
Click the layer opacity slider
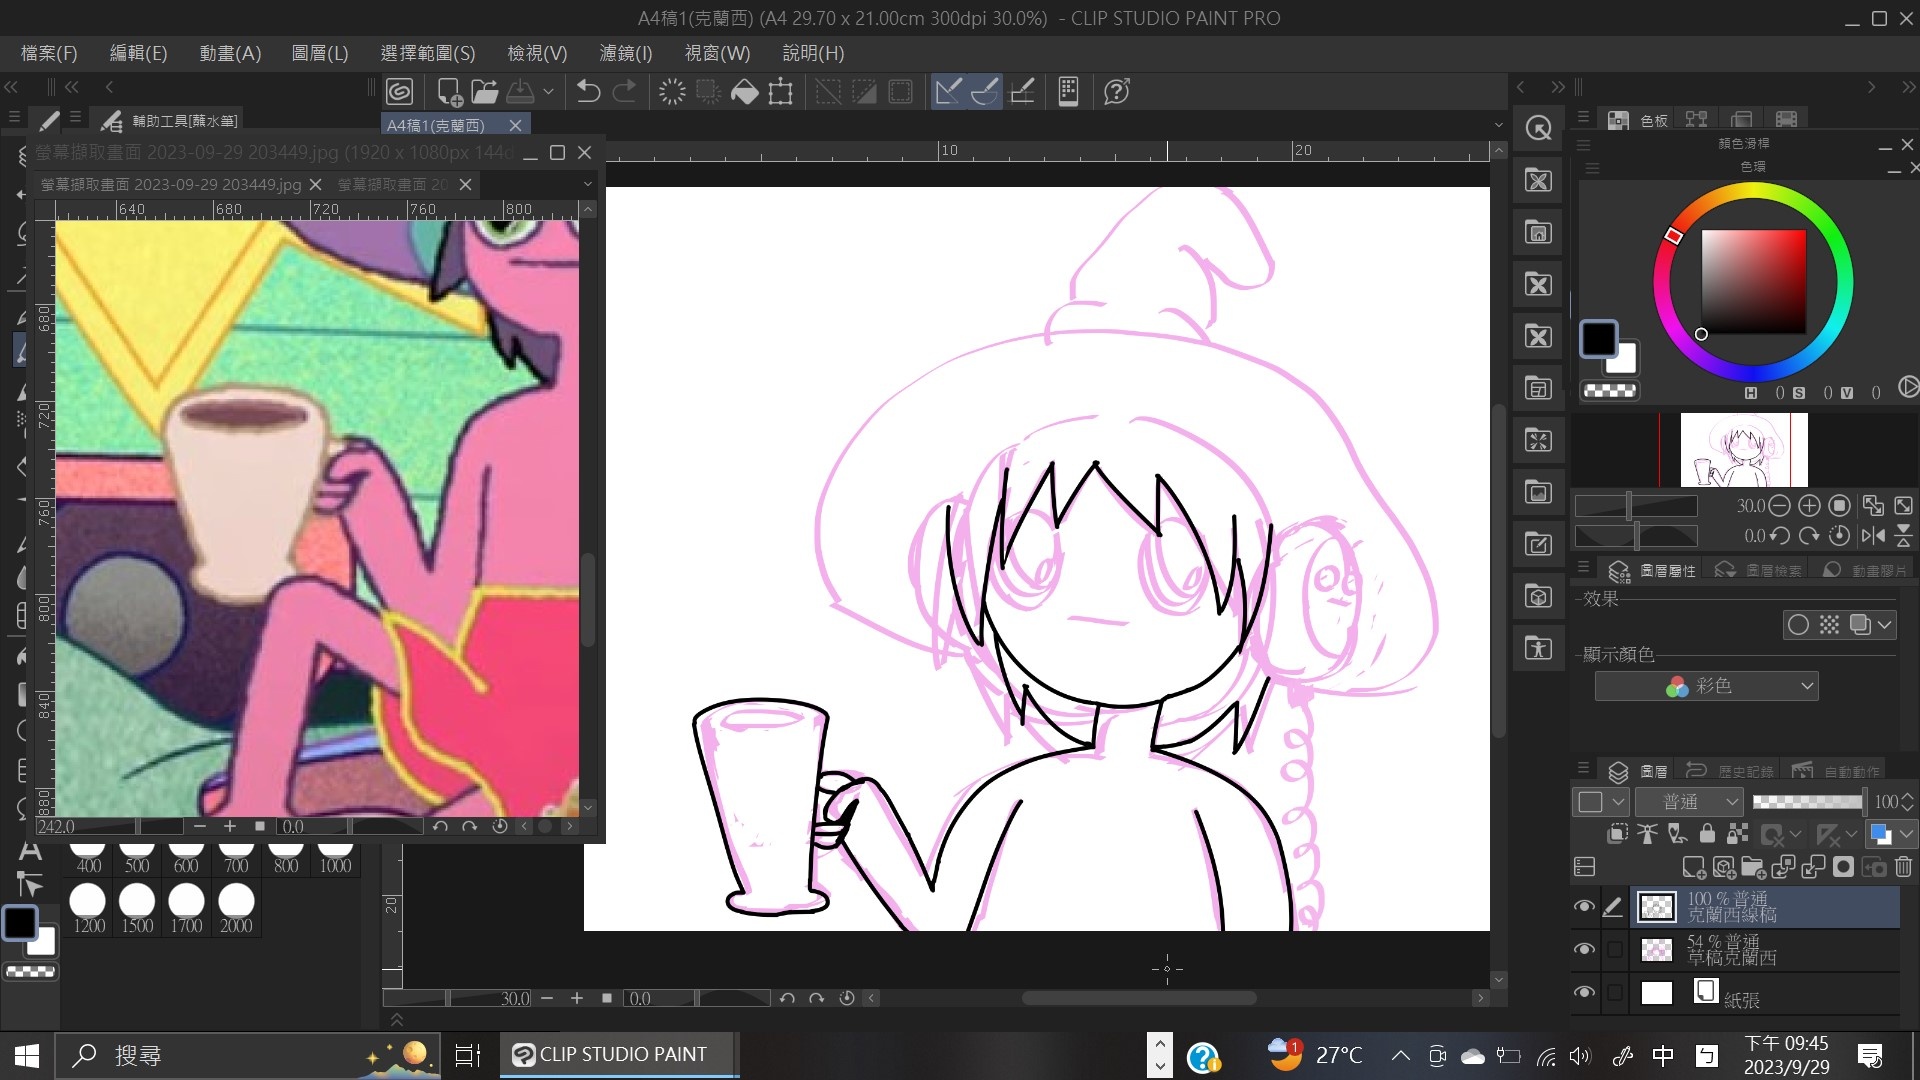click(x=1808, y=802)
